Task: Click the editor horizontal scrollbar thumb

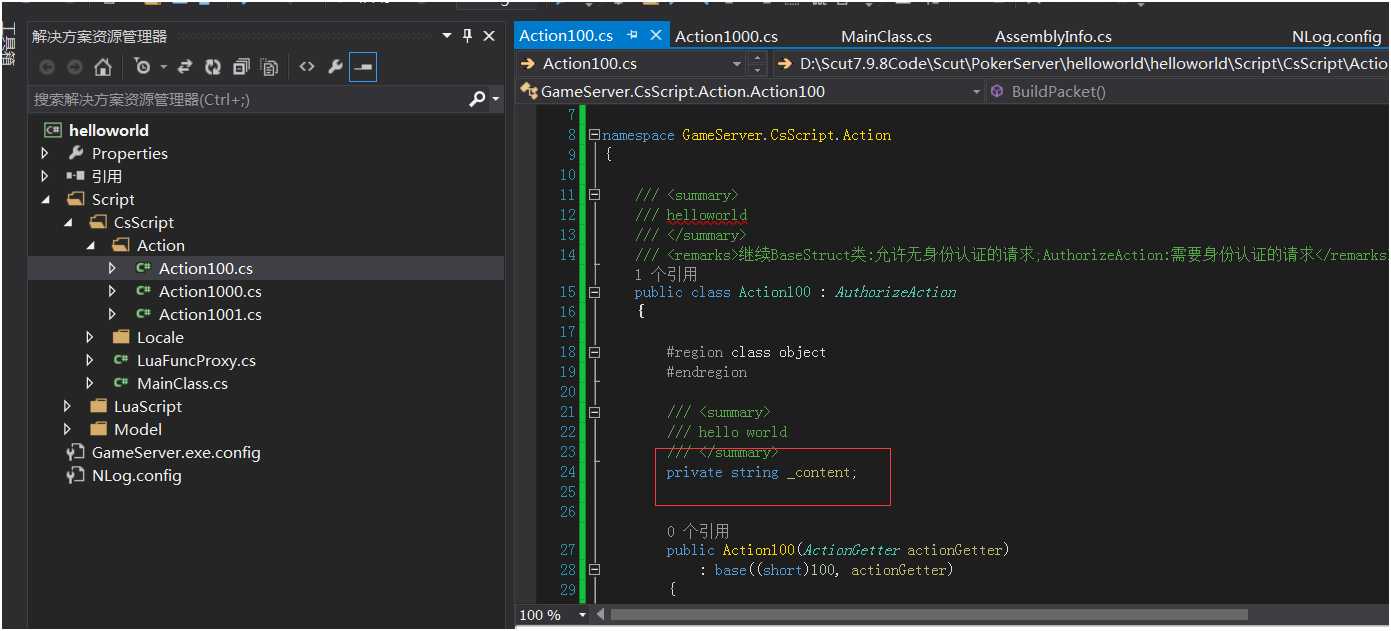Action: (x=929, y=614)
